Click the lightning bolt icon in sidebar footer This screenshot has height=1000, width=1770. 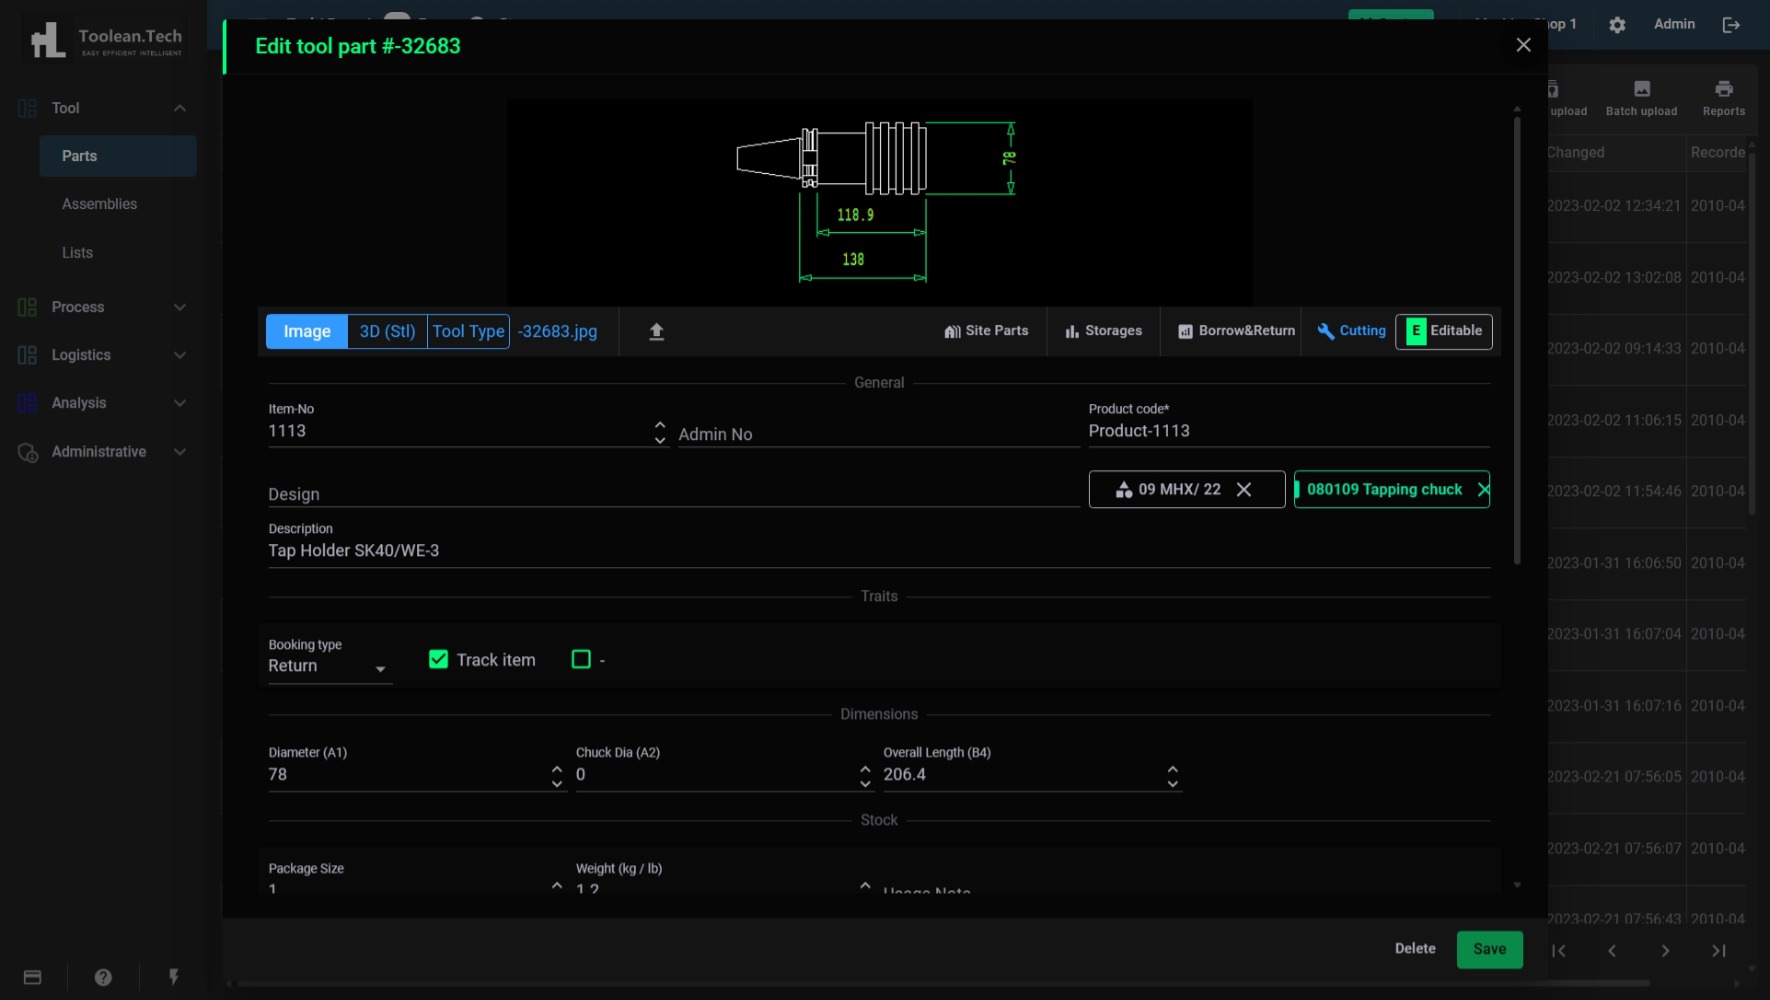pyautogui.click(x=173, y=977)
